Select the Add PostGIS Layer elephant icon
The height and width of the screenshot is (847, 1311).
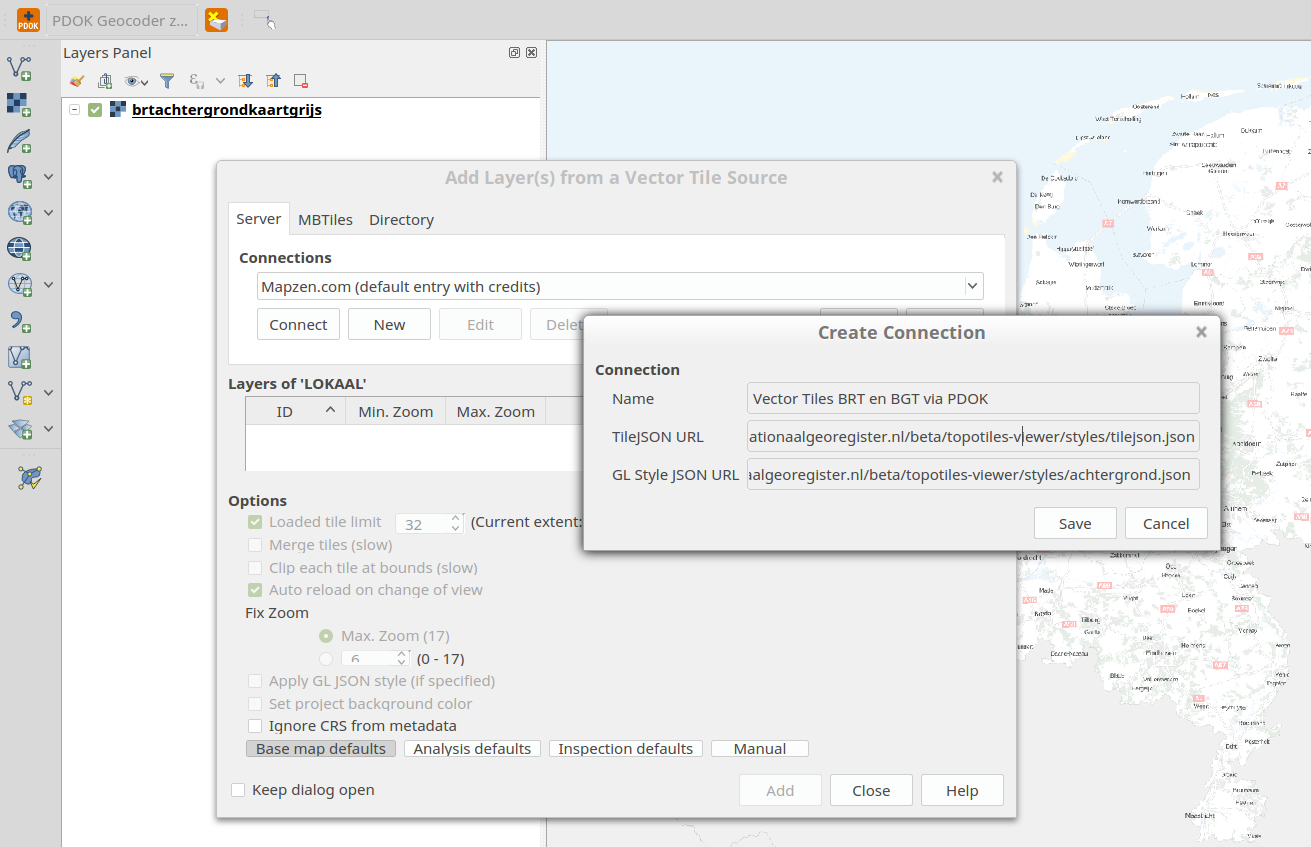pyautogui.click(x=19, y=176)
